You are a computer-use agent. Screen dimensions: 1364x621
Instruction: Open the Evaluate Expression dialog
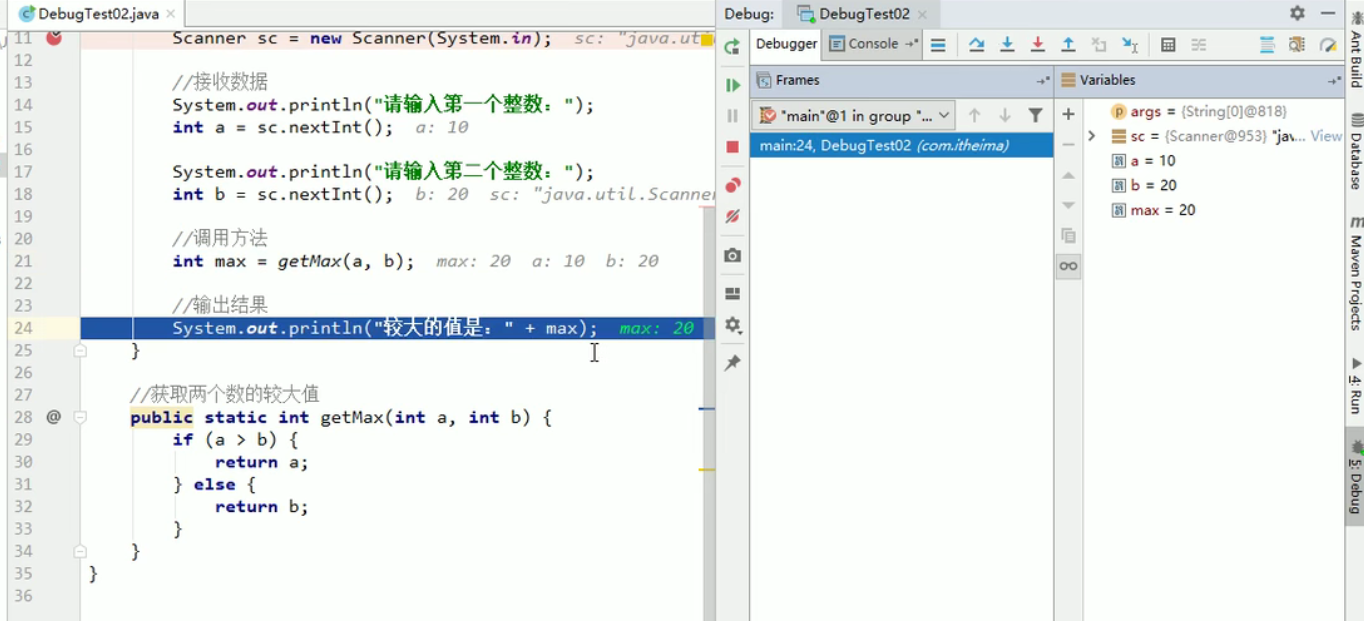(x=1168, y=44)
